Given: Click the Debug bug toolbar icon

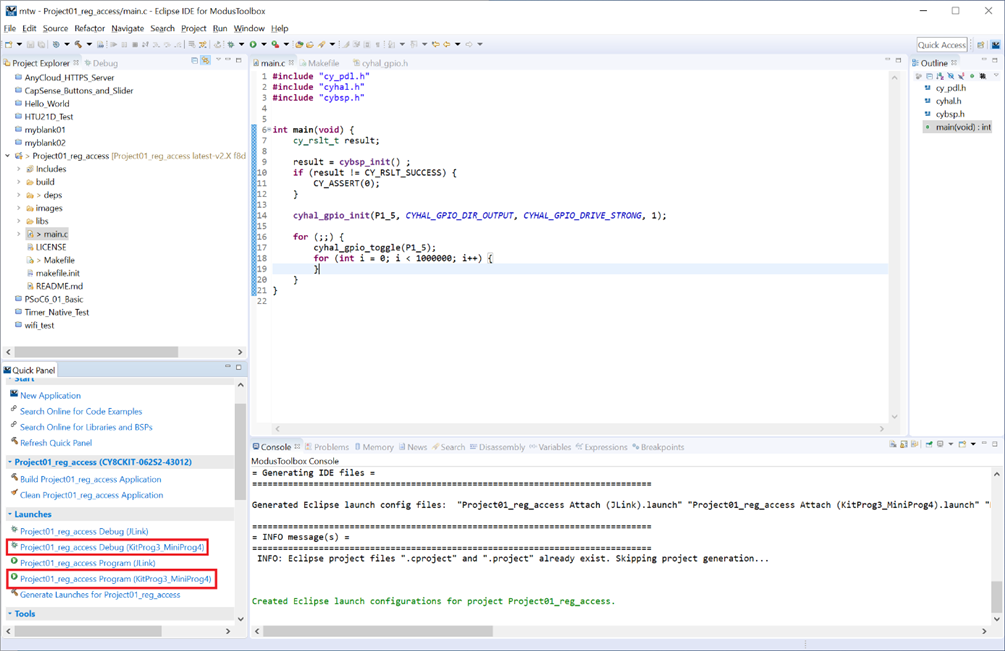Looking at the screenshot, I should click(x=230, y=44).
